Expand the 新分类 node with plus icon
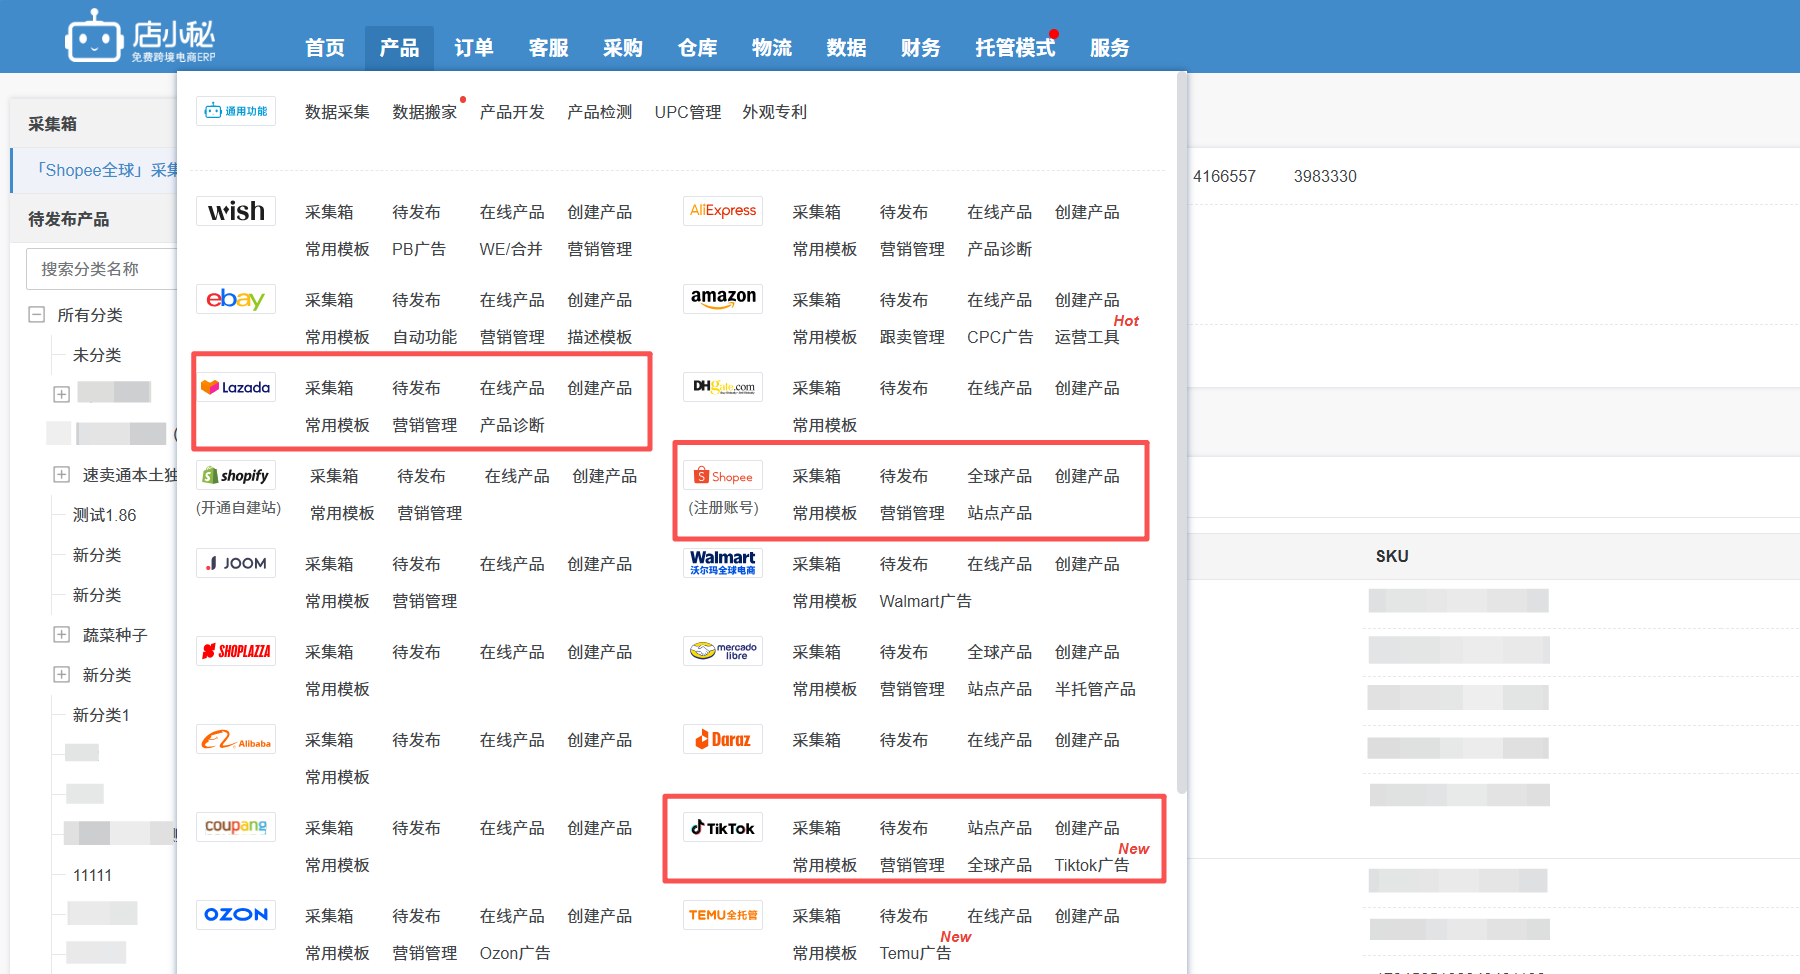Screen dimensions: 1800x974 [x=62, y=675]
